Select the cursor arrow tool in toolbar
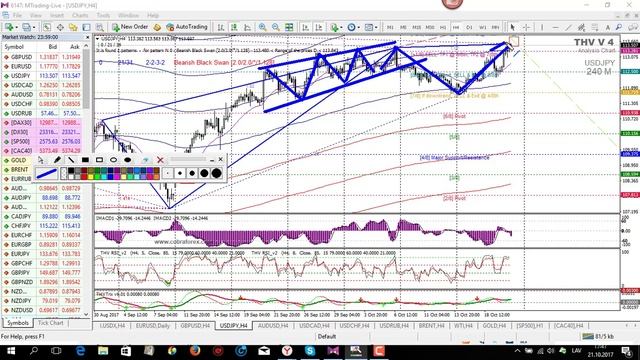 tap(513, 27)
